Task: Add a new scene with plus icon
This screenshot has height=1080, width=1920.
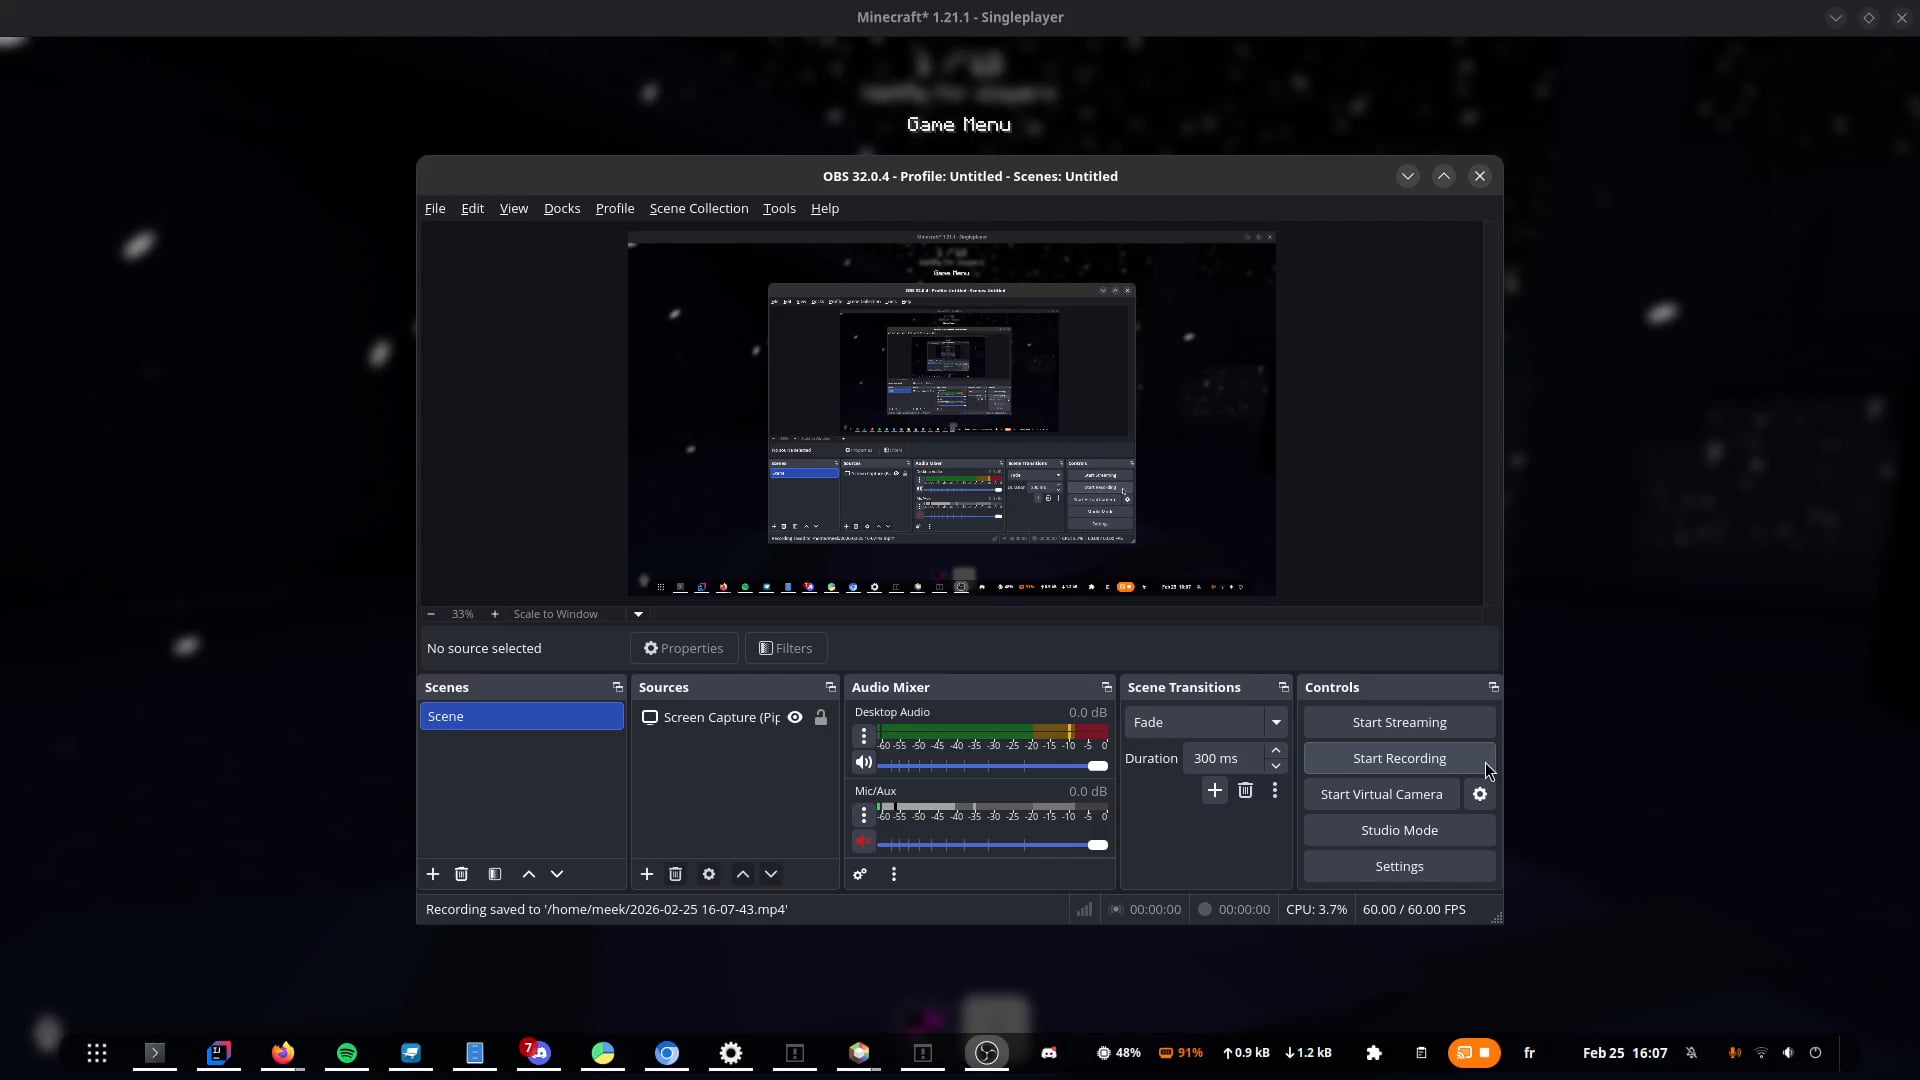Action: [433, 874]
